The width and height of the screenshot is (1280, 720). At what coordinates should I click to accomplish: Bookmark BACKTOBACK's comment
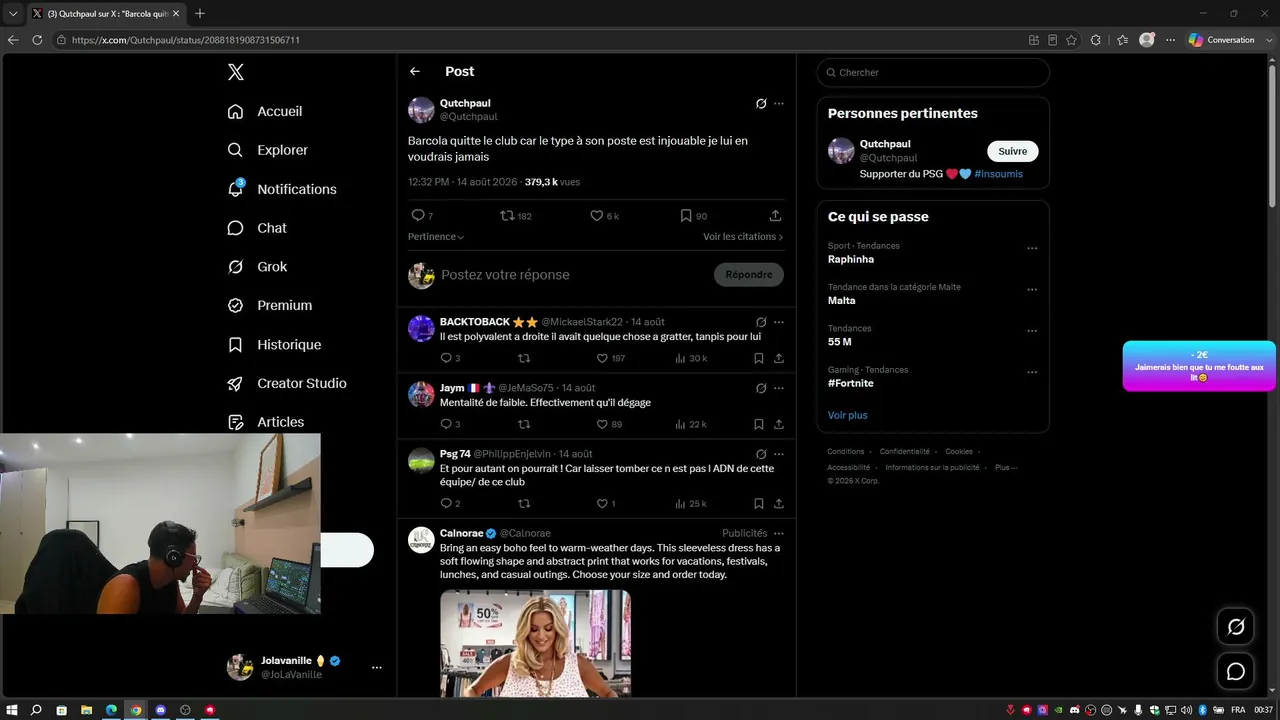pos(759,358)
